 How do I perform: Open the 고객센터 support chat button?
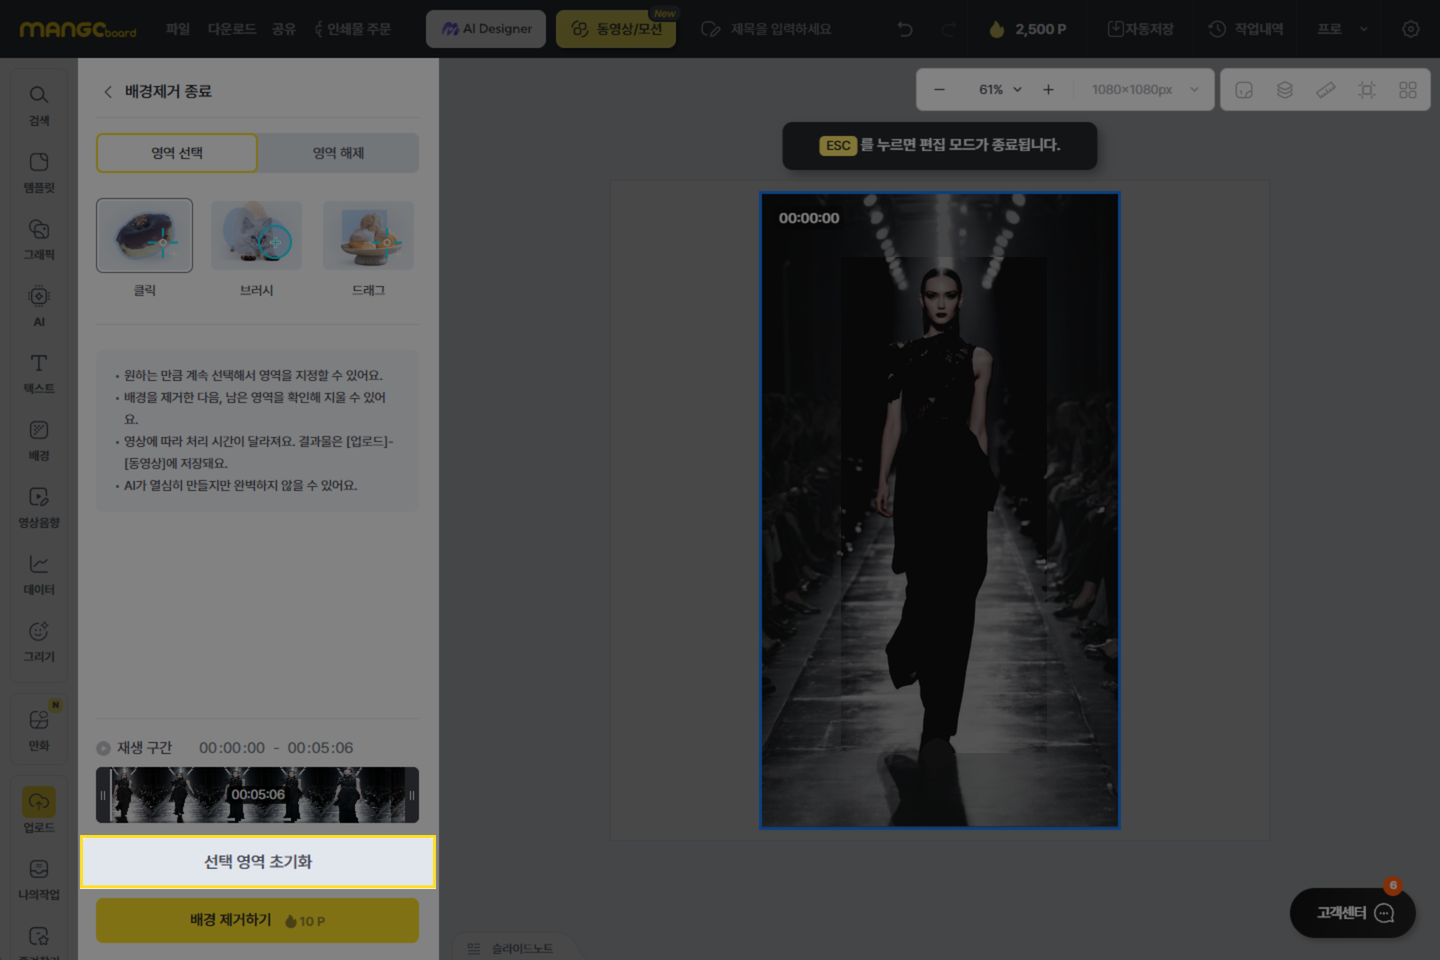(1353, 913)
